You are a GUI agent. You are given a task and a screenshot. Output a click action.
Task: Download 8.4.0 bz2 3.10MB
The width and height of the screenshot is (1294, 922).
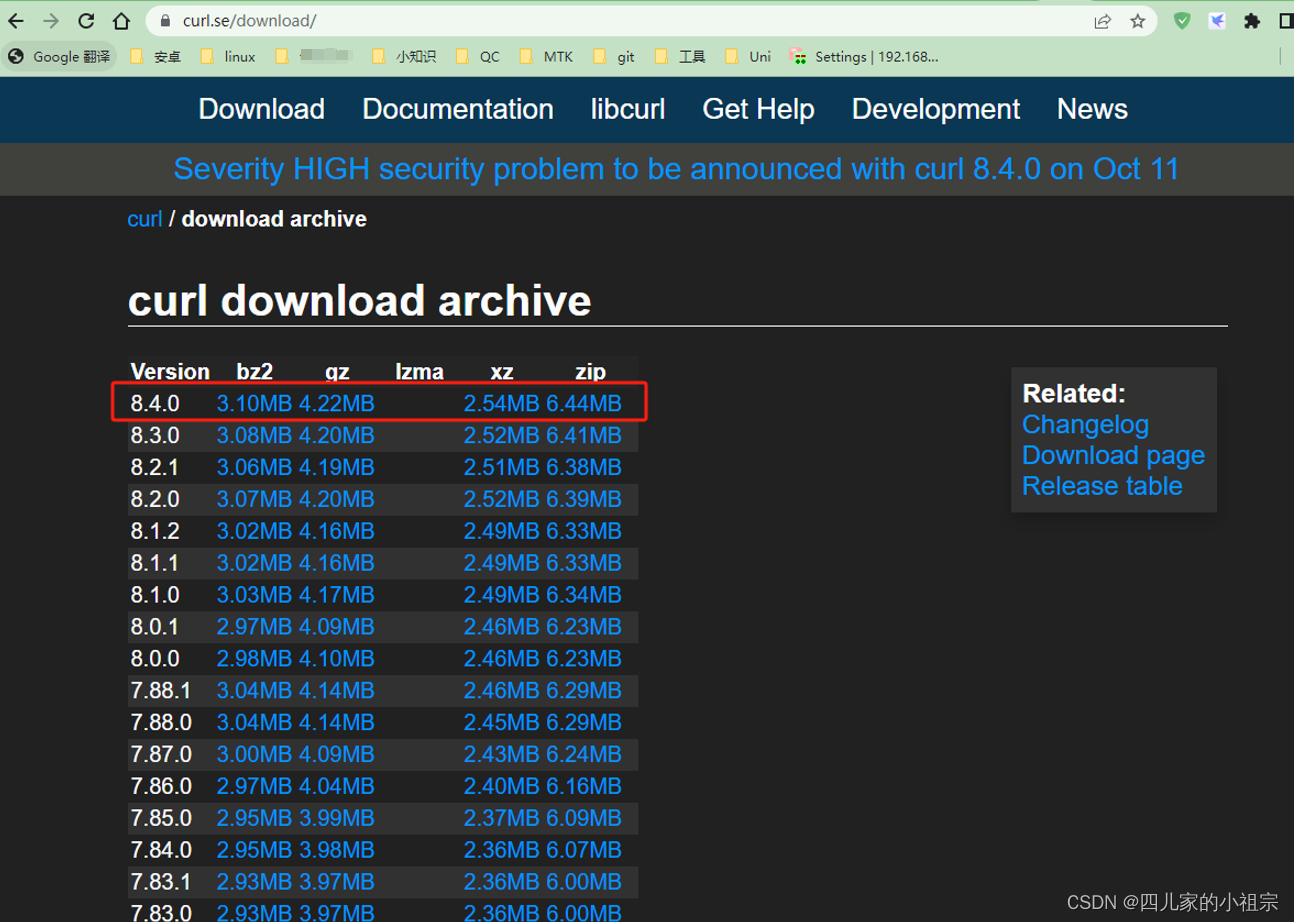point(254,404)
